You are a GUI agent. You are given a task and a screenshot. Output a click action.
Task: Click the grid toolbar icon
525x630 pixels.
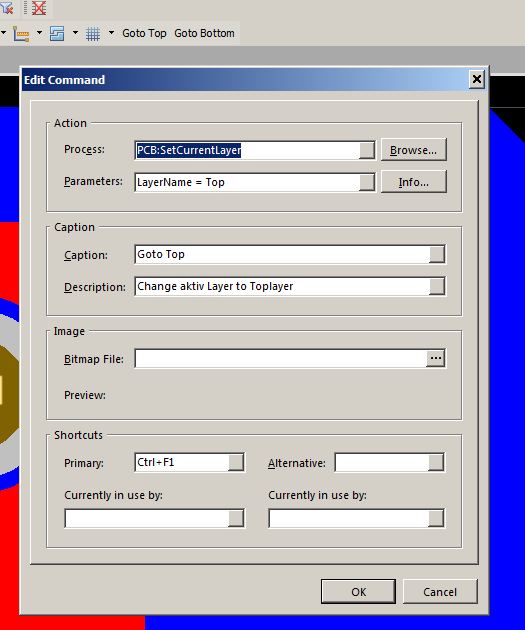point(93,34)
